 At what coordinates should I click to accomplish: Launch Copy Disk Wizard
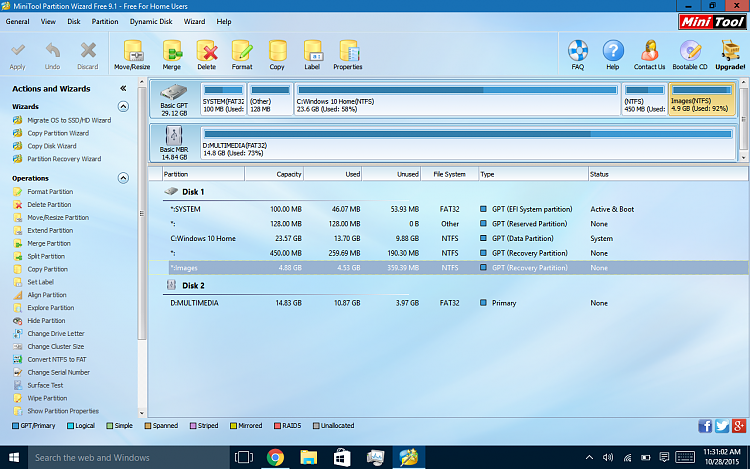52,146
